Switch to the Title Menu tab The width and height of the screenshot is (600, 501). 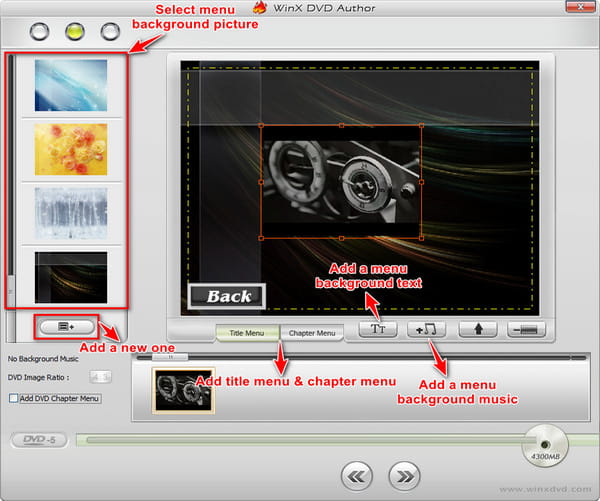[247, 333]
